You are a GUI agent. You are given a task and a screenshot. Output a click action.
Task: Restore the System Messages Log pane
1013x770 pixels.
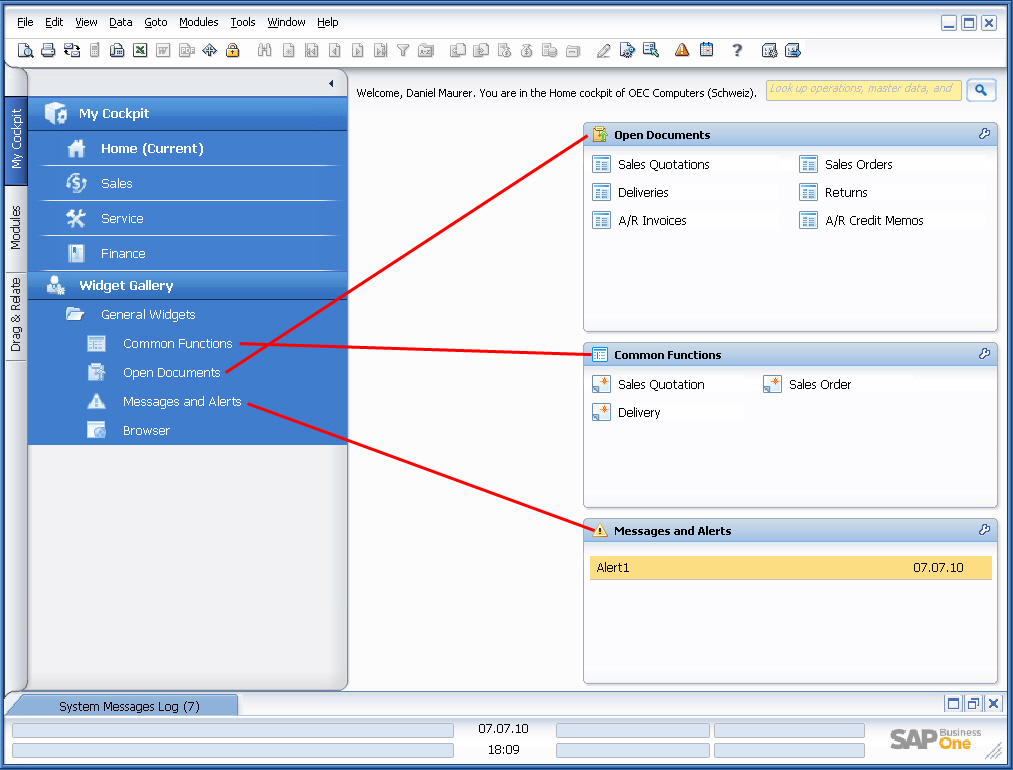[x=973, y=703]
